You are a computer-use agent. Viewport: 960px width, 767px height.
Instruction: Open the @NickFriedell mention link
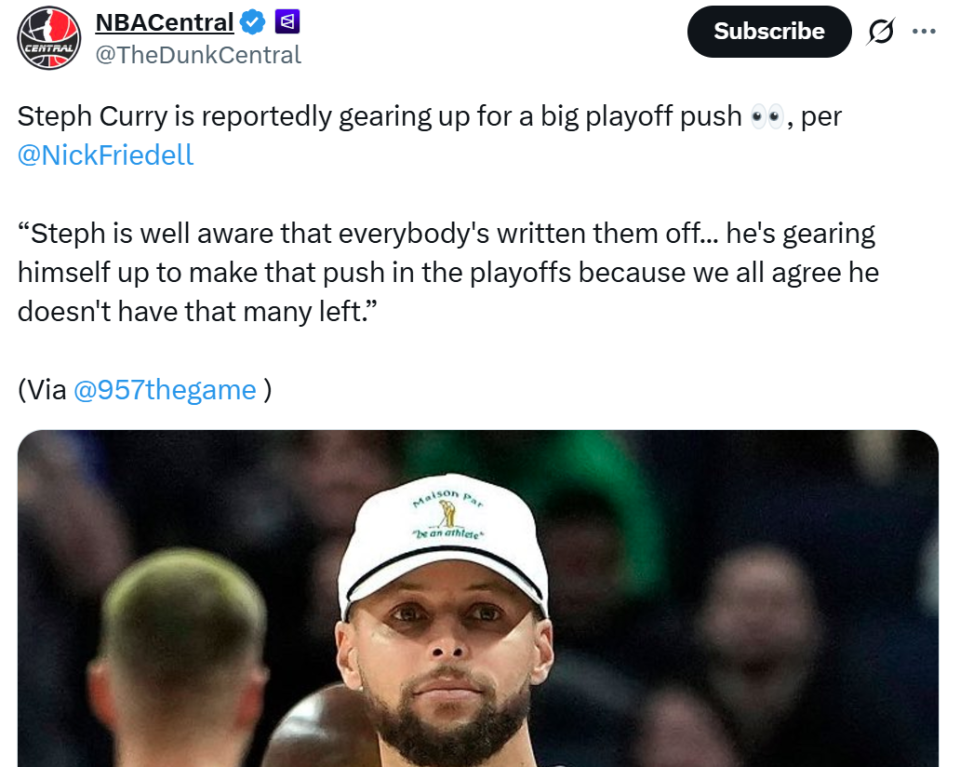click(105, 155)
